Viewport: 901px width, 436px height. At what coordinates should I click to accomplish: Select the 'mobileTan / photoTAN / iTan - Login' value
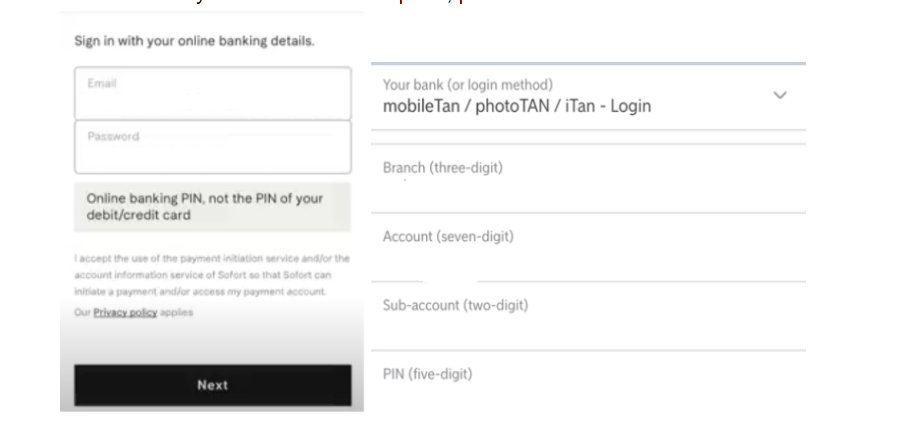[517, 106]
